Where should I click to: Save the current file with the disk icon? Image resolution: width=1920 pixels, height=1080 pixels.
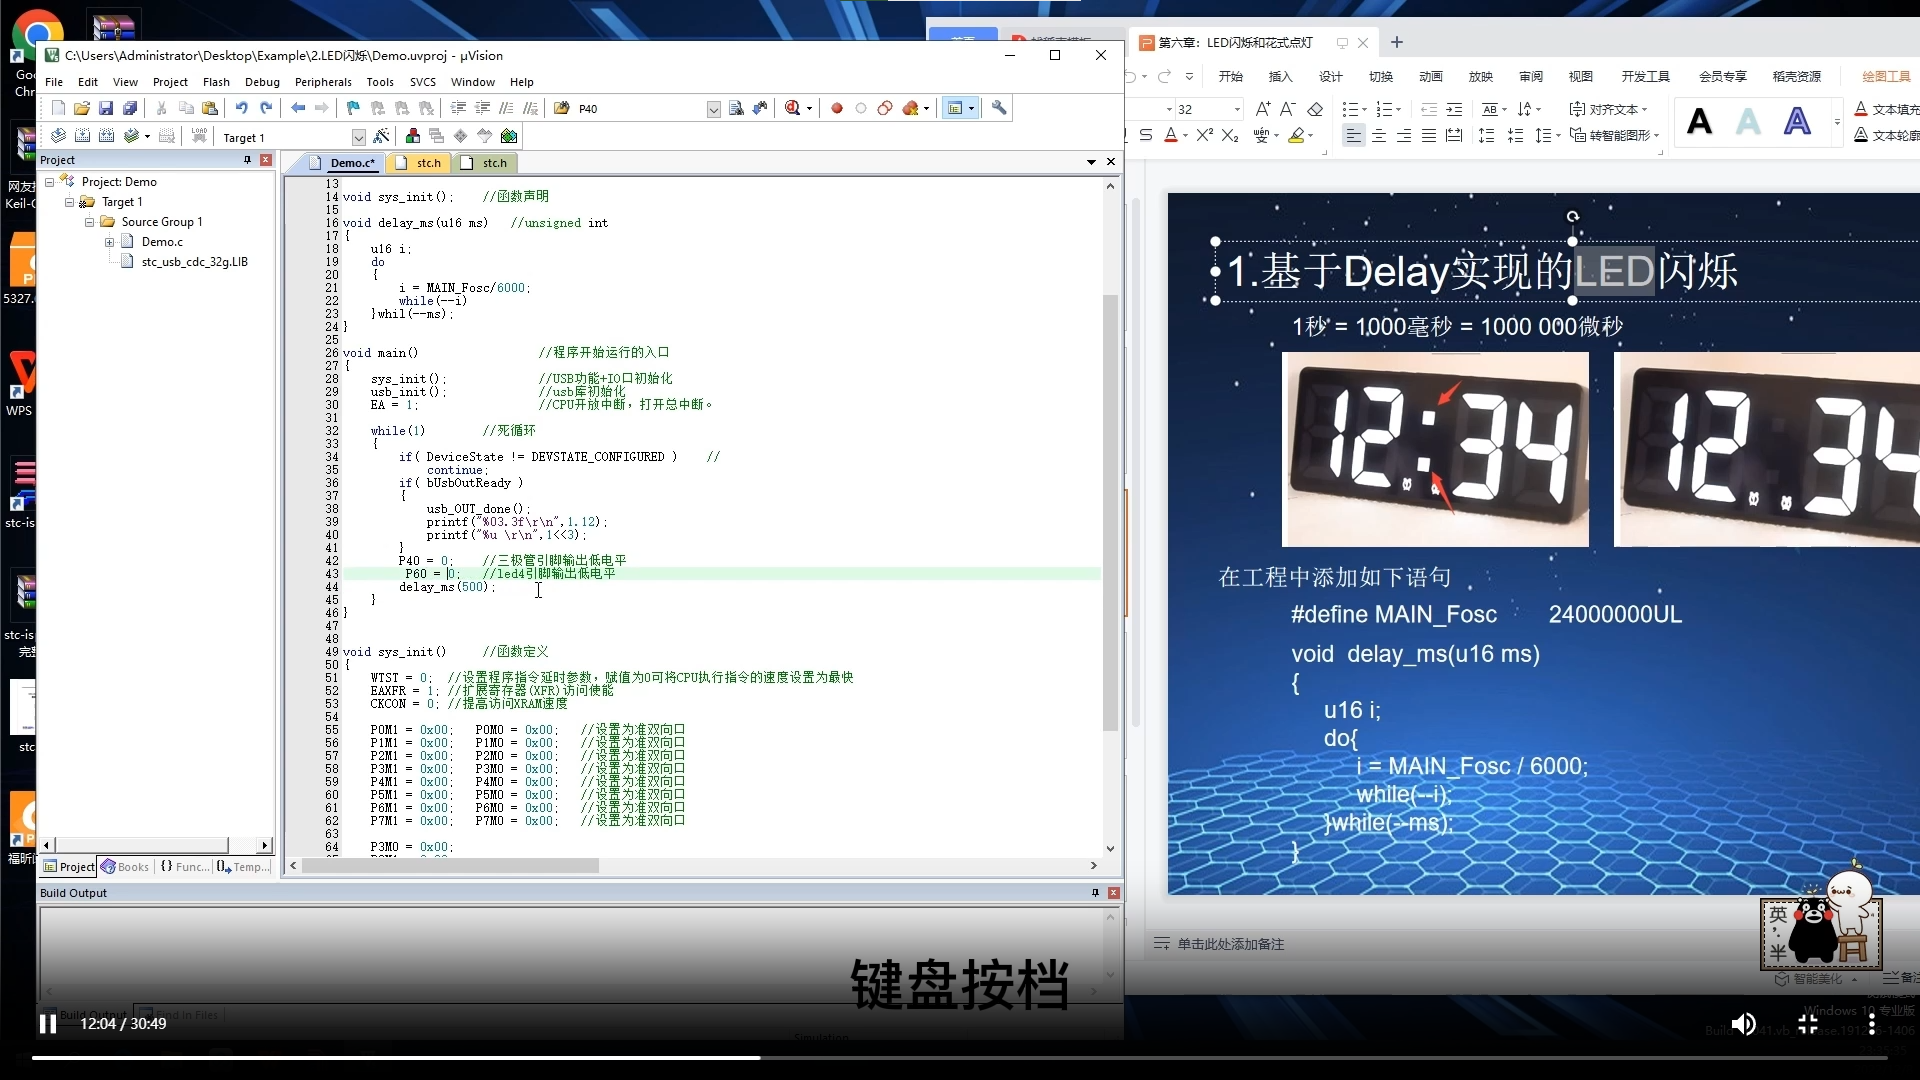pos(106,108)
